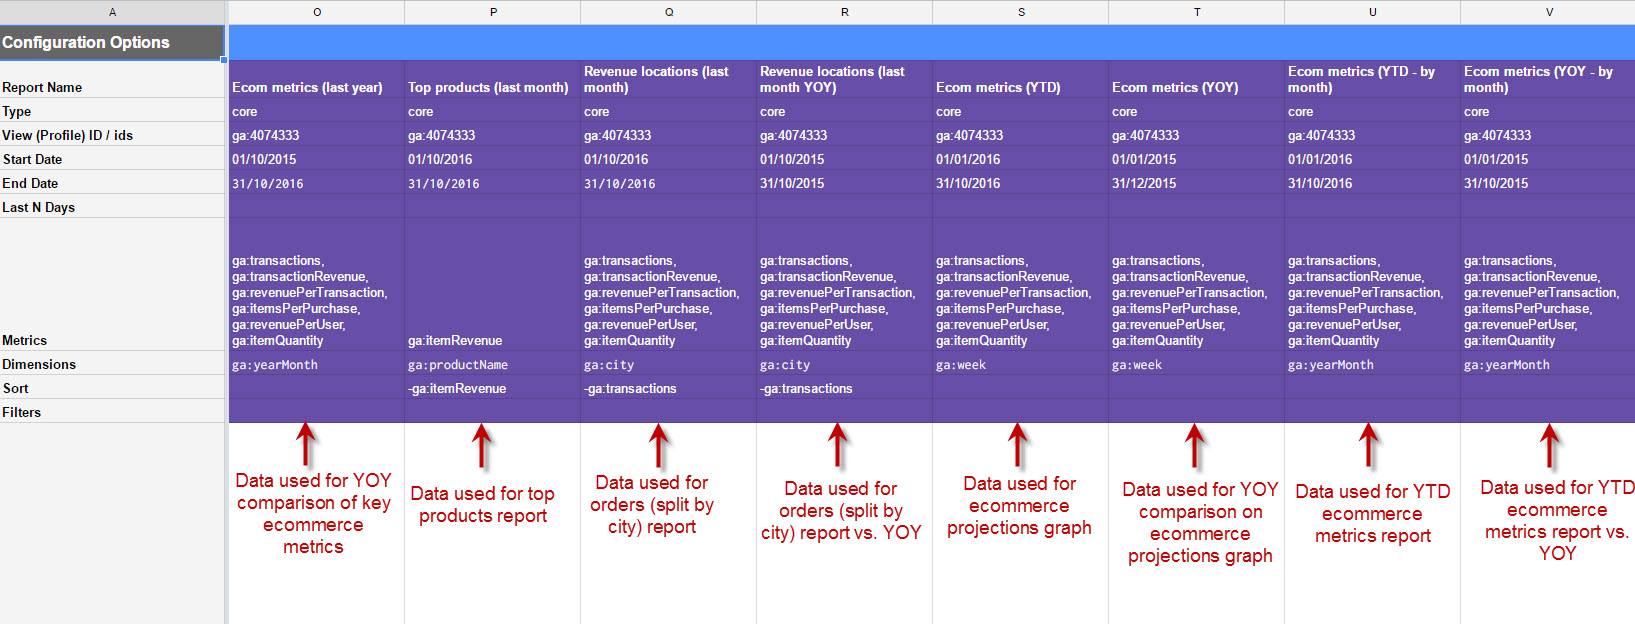Click the ga:itemRevenue metrics cell
Image resolution: width=1635 pixels, height=624 pixels.
point(493,285)
